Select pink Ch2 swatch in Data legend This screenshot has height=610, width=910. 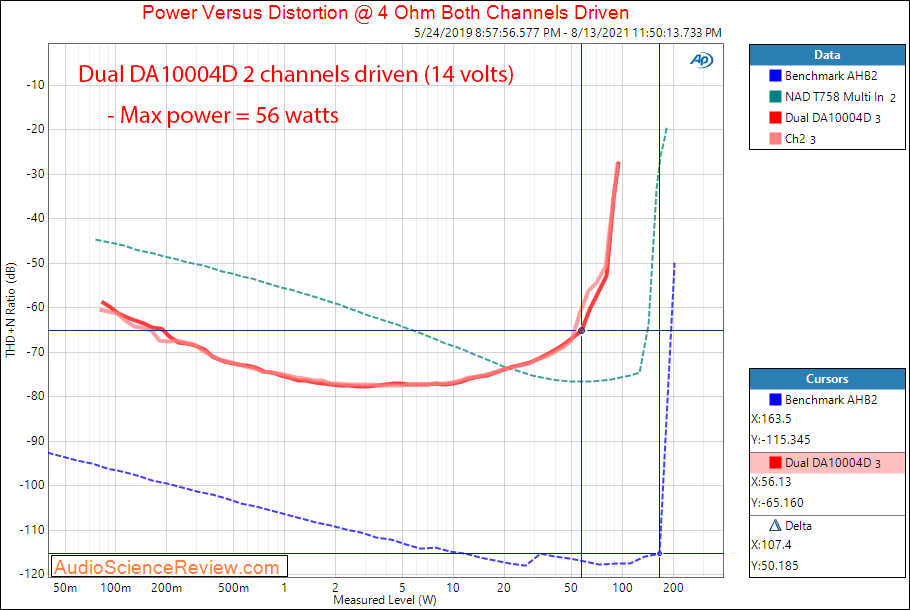coord(775,139)
